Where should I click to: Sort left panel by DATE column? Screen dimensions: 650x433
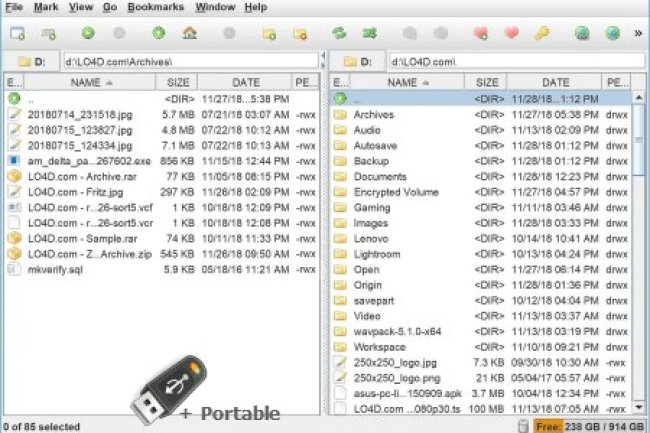(x=245, y=82)
